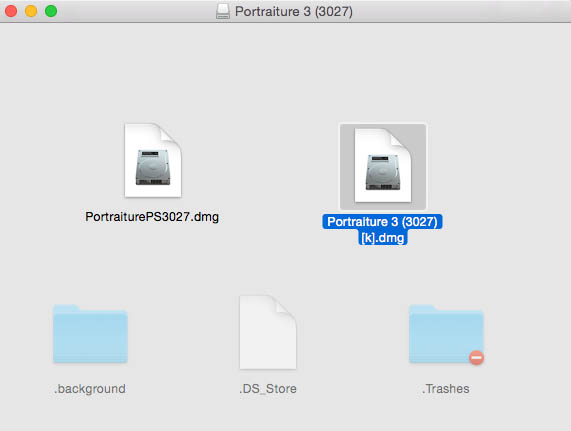The image size is (571, 431).
Task: Select the Portraiture 3 (3027) [k].dmg icon
Action: 383,166
